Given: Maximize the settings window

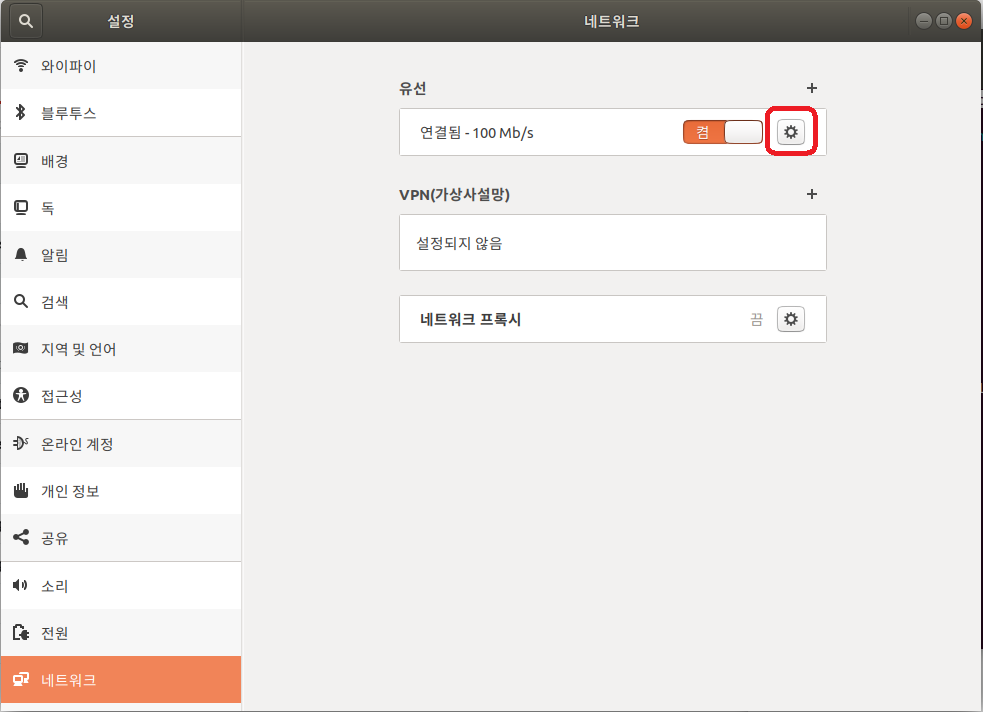Looking at the screenshot, I should coord(944,21).
